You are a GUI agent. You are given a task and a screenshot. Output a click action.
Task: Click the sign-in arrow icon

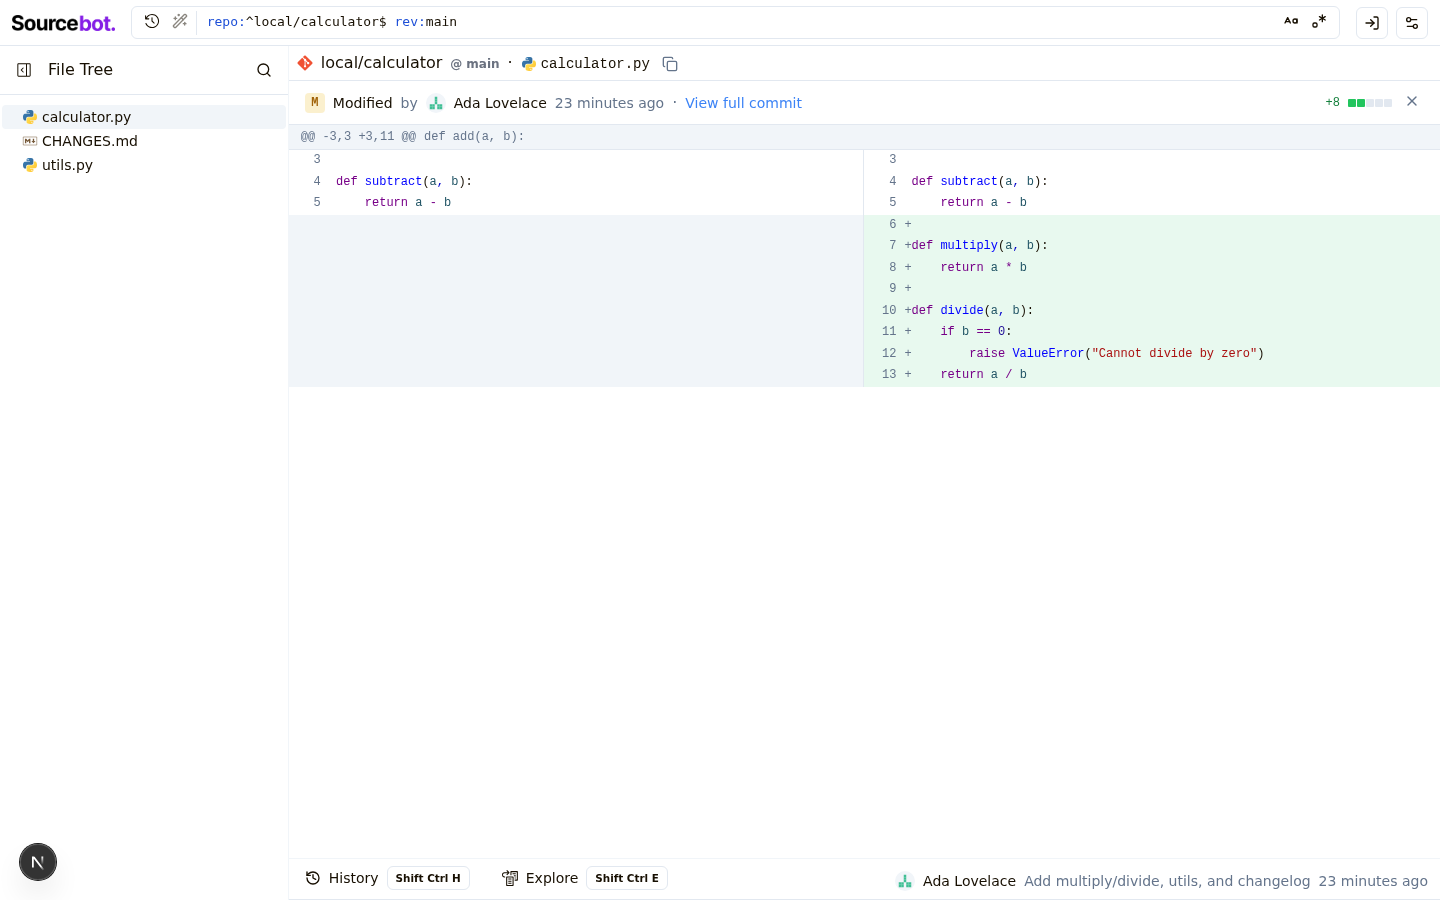tap(1372, 22)
